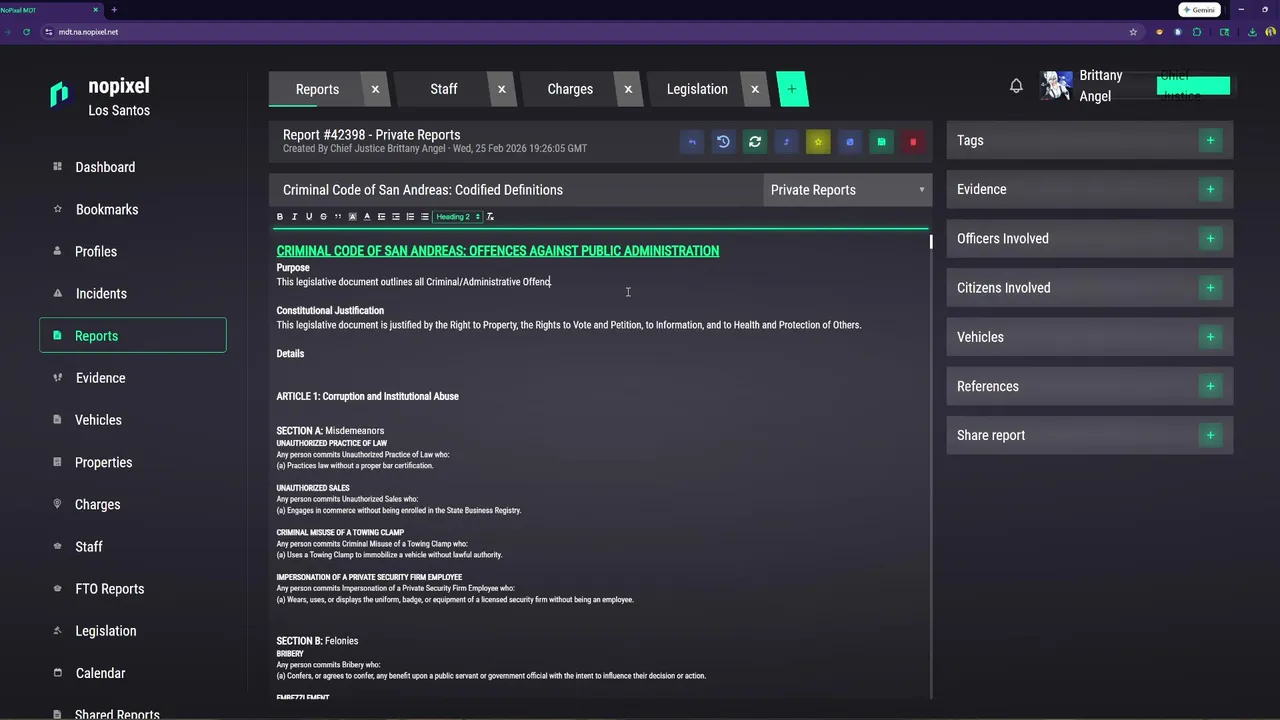Switch to the Charges tab
1280x720 pixels.
pyautogui.click(x=570, y=89)
